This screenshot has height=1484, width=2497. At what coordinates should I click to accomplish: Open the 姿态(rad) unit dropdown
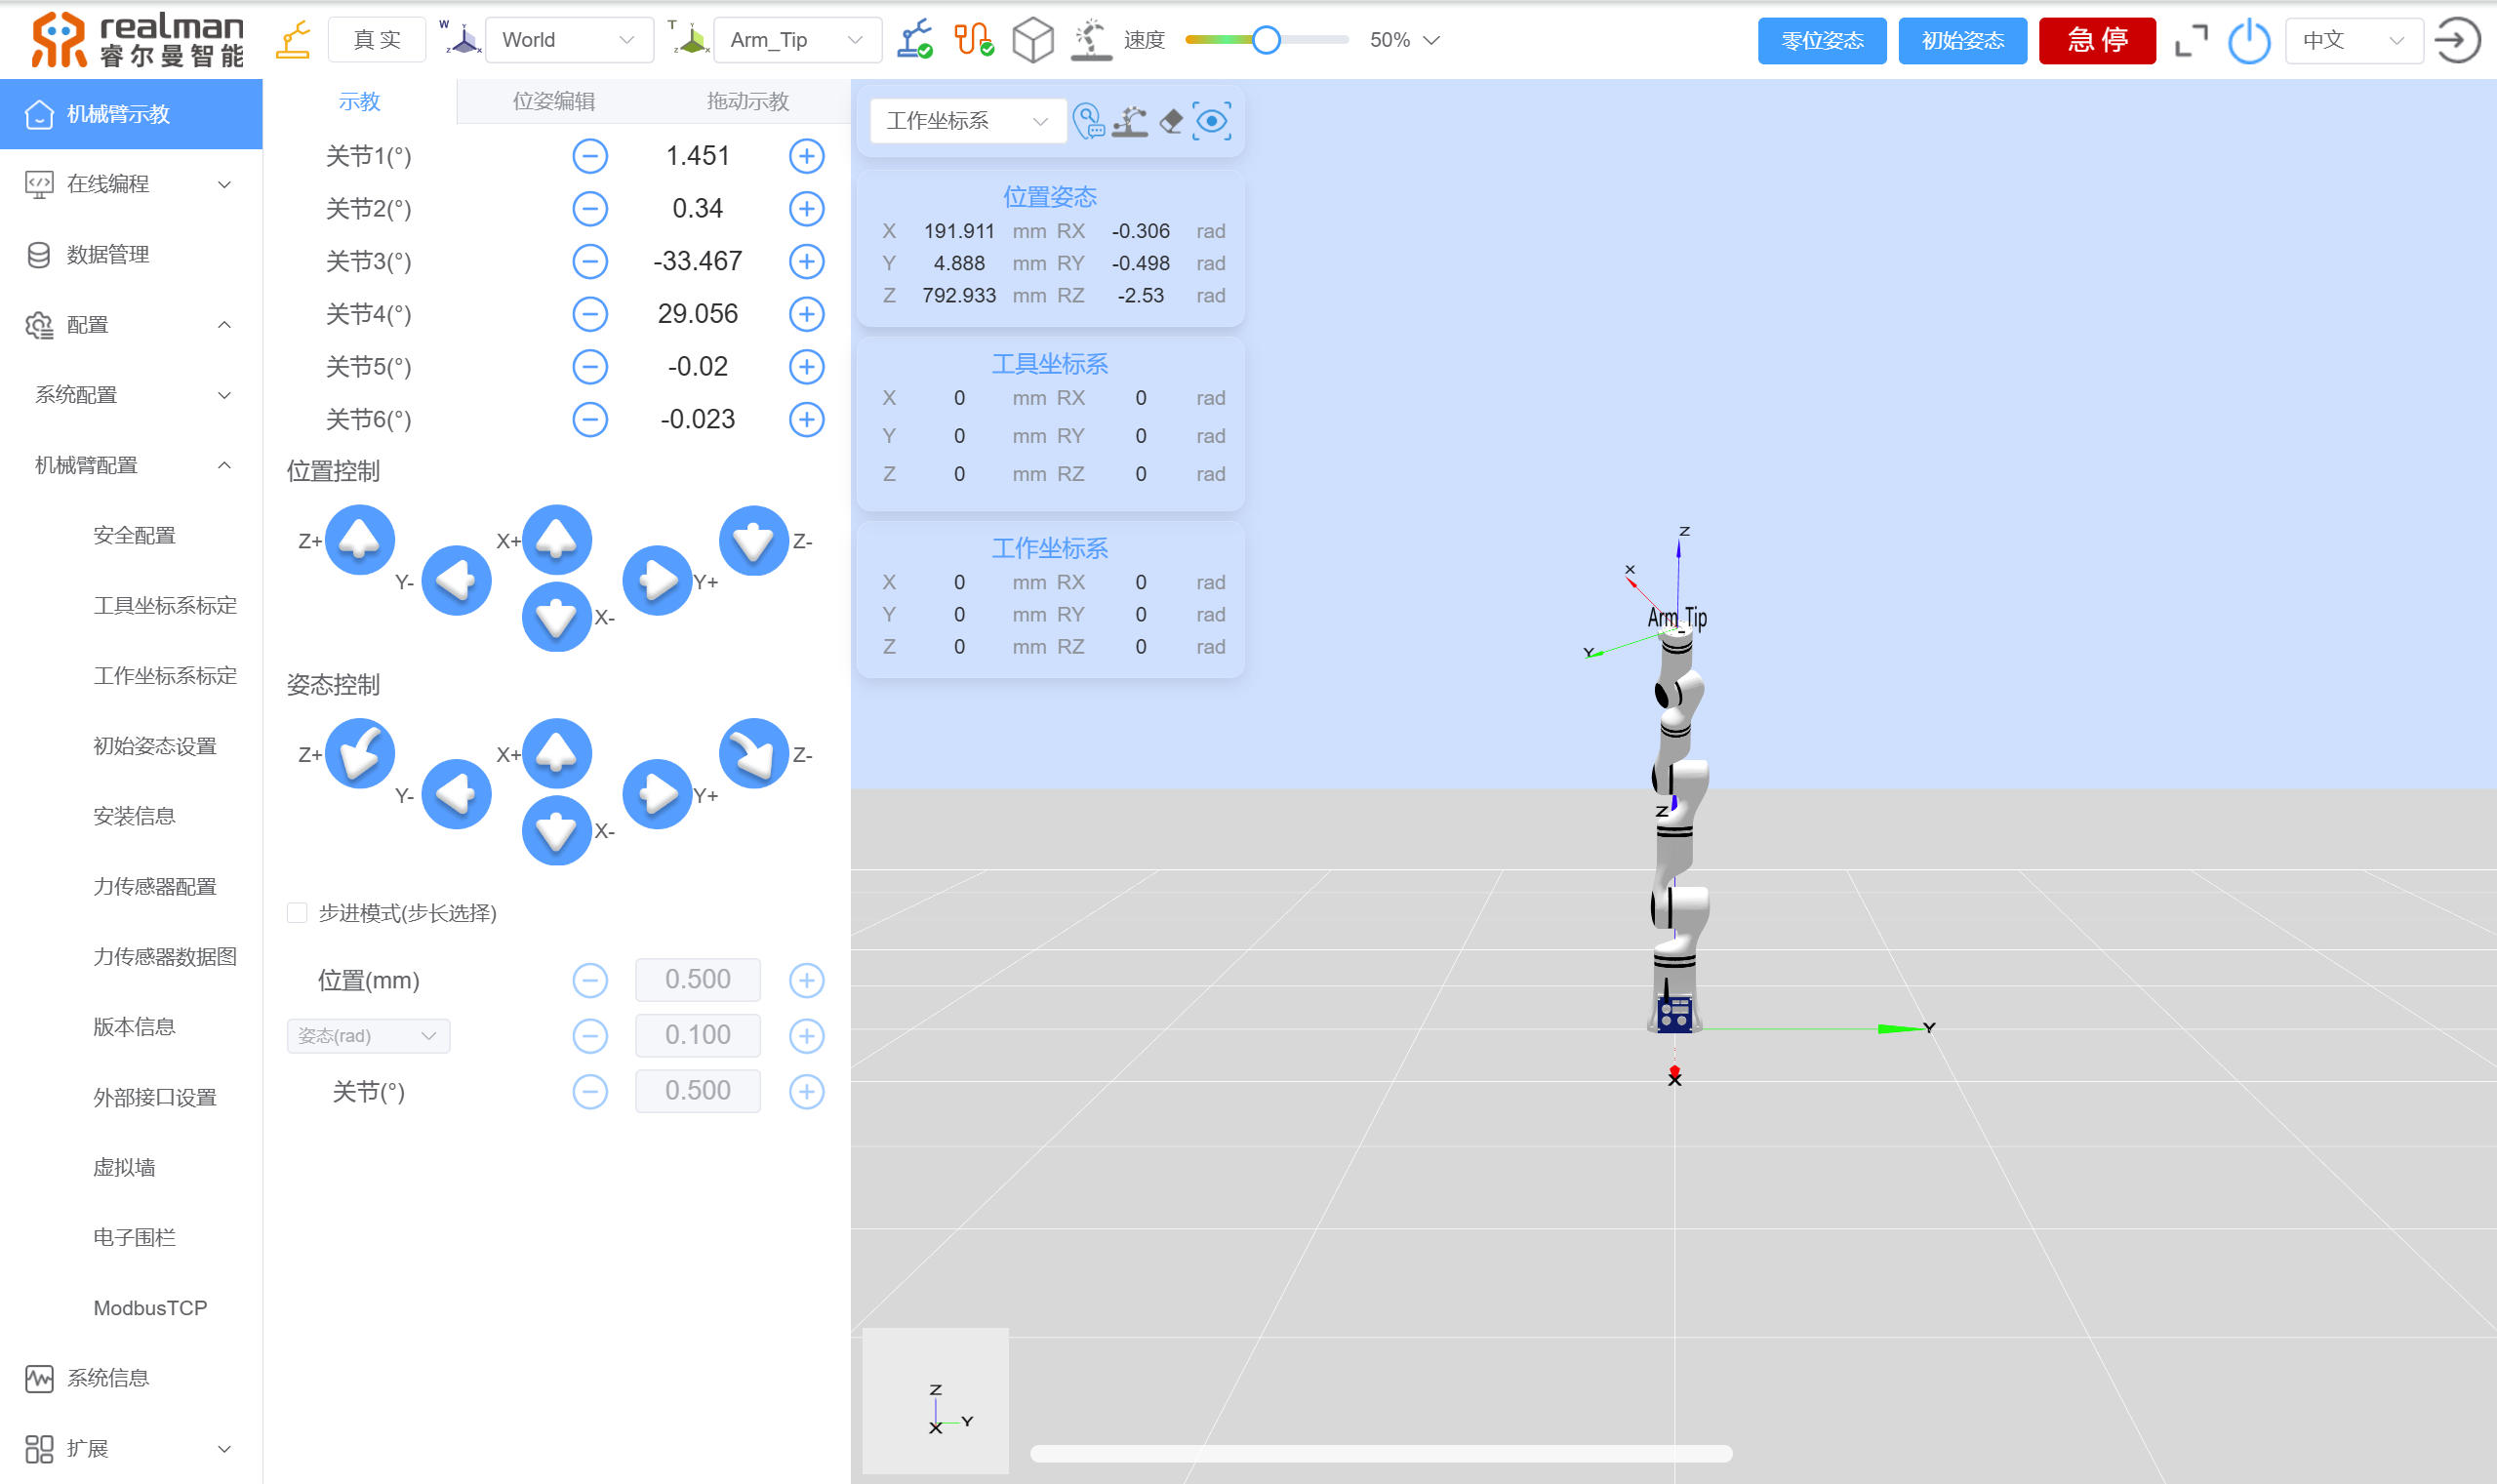pos(368,1036)
